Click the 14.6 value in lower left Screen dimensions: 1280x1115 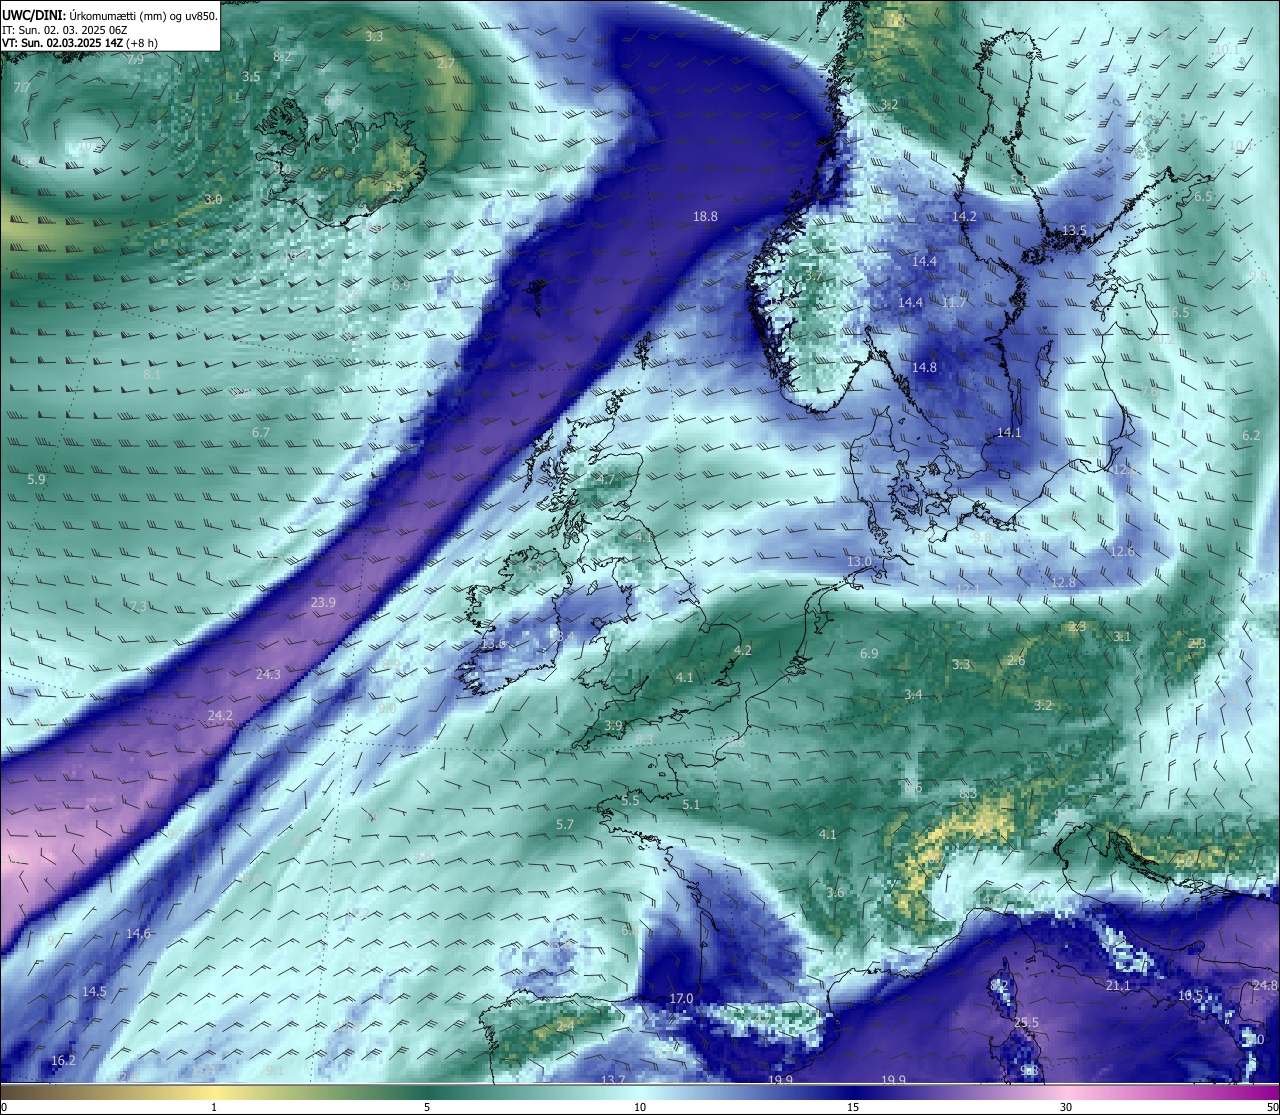pyautogui.click(x=138, y=933)
